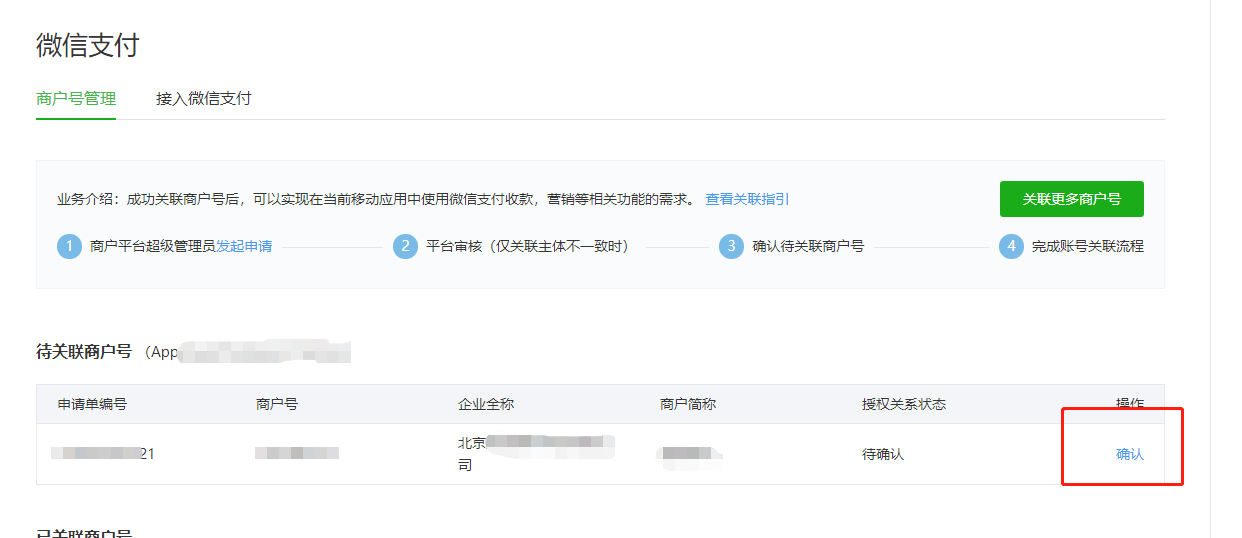Viewport: 1242px width, 538px height.
Task: Select the 微信支付 page heading
Action: tap(88, 45)
